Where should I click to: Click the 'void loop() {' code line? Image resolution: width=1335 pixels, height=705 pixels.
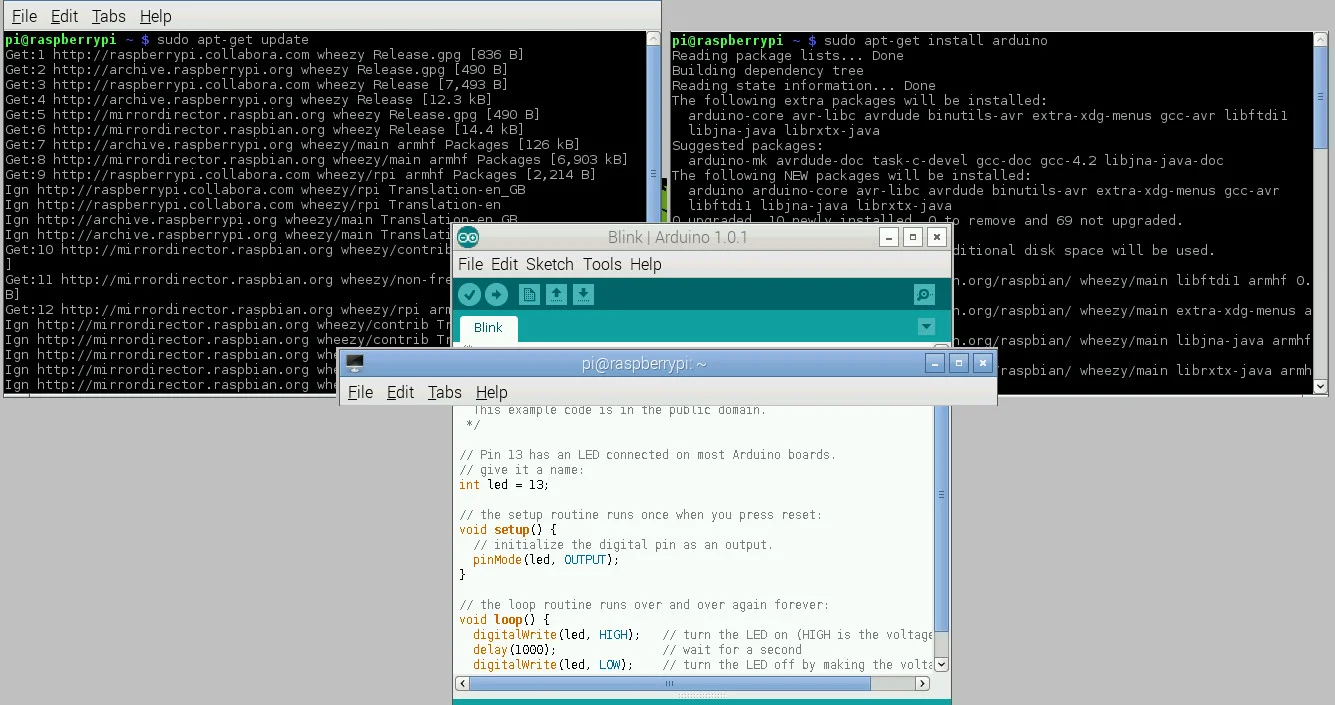504,620
